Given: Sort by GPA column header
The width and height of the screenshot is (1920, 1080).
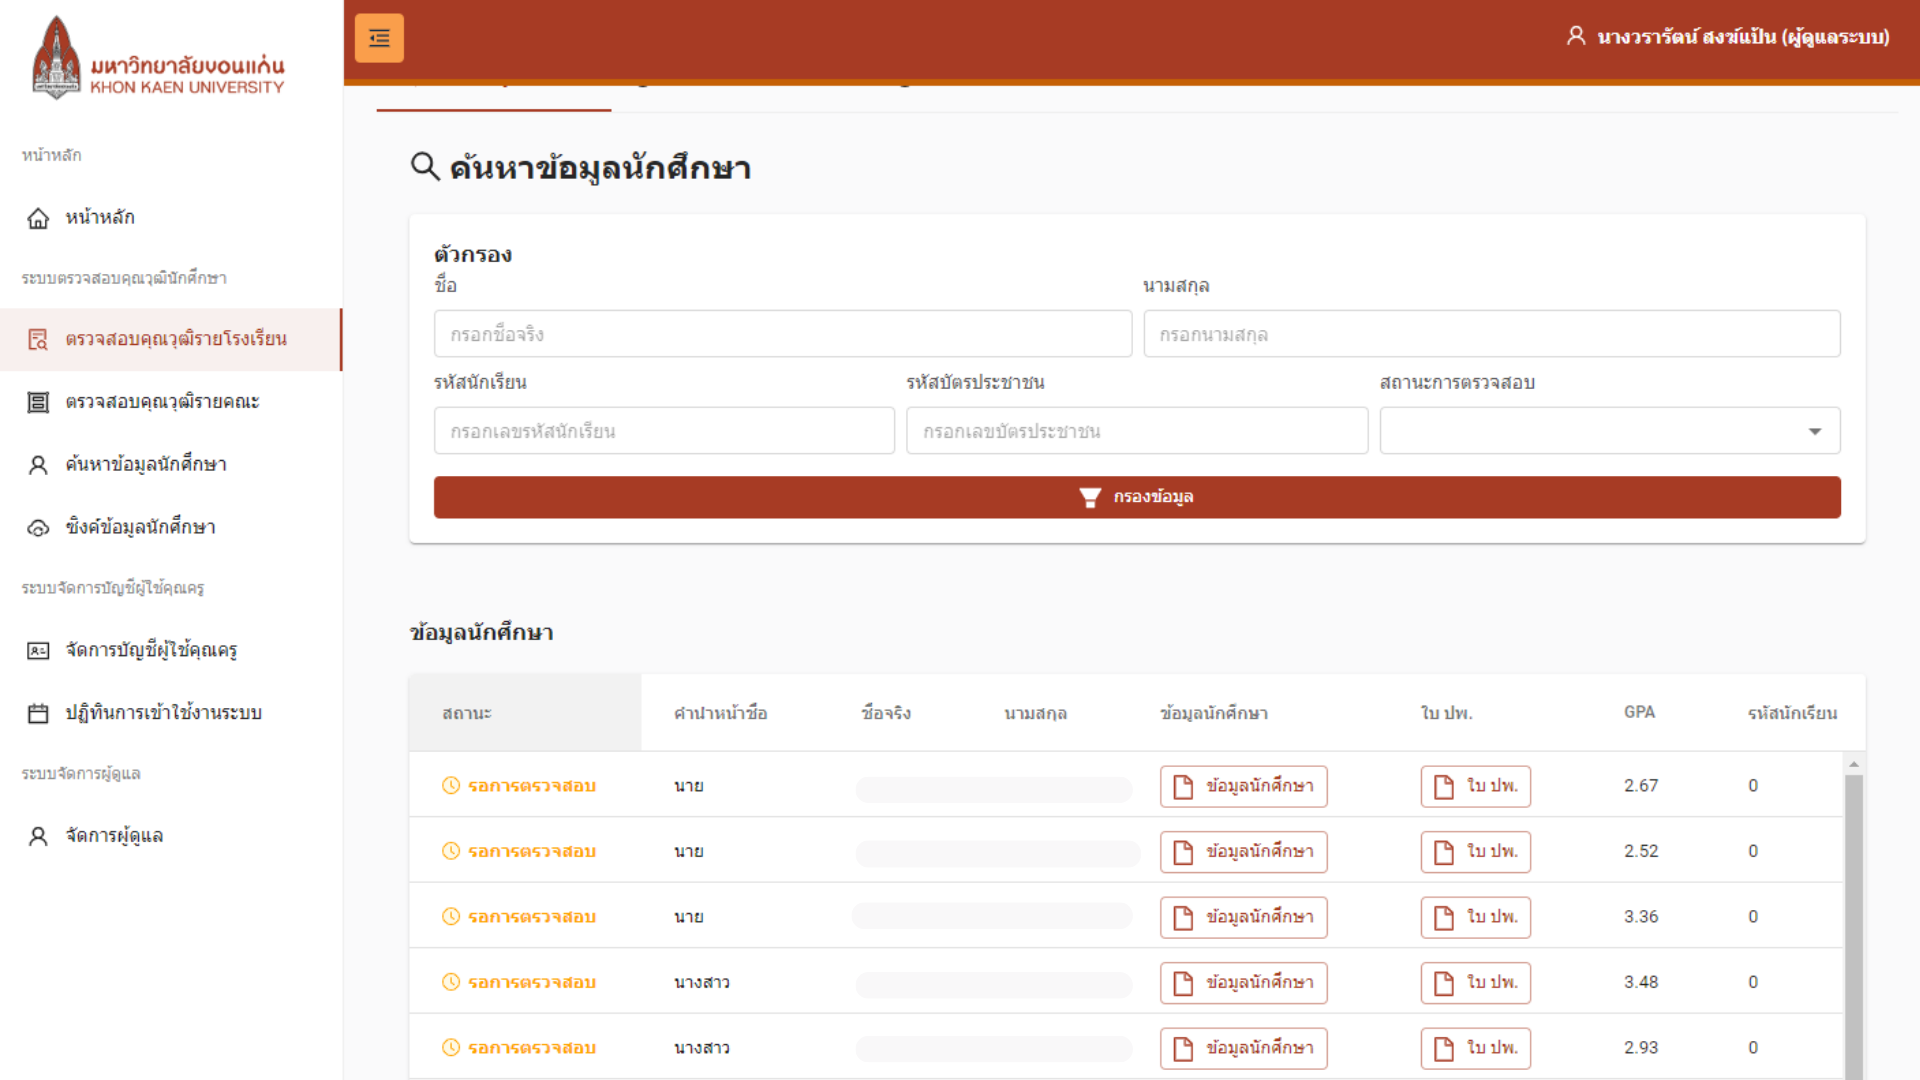Looking at the screenshot, I should coord(1639,712).
